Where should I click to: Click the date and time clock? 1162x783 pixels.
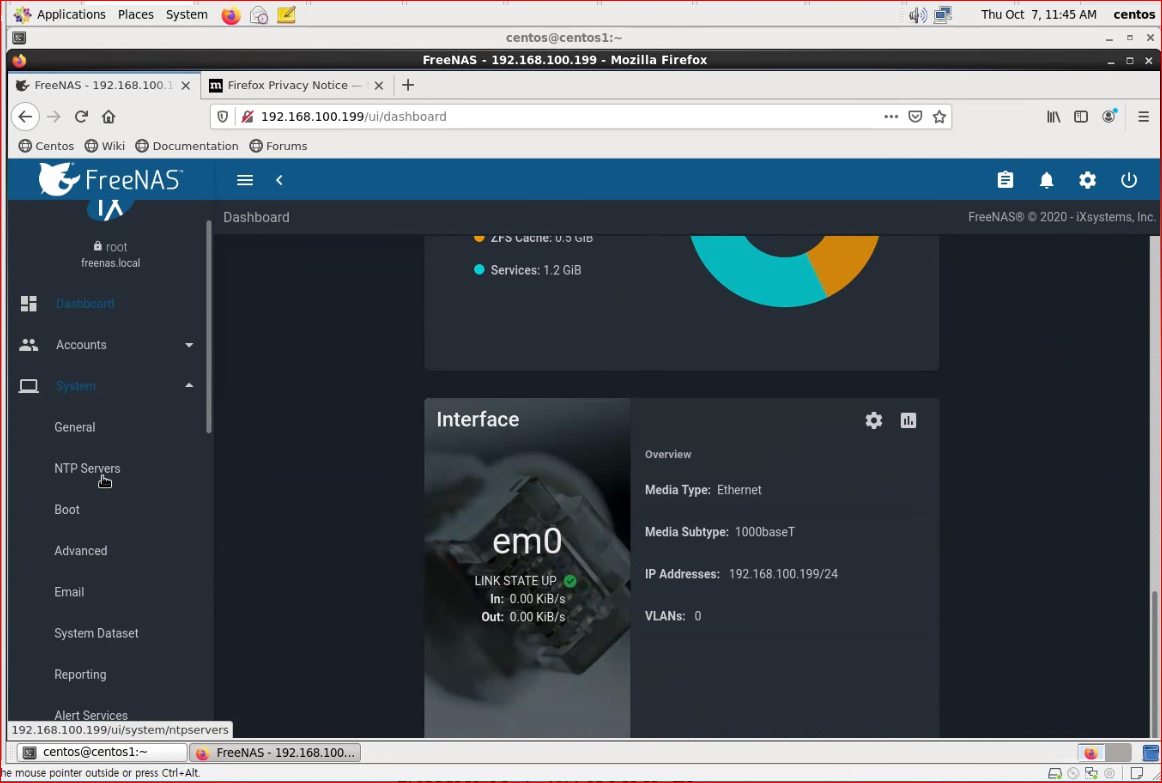(x=1039, y=15)
